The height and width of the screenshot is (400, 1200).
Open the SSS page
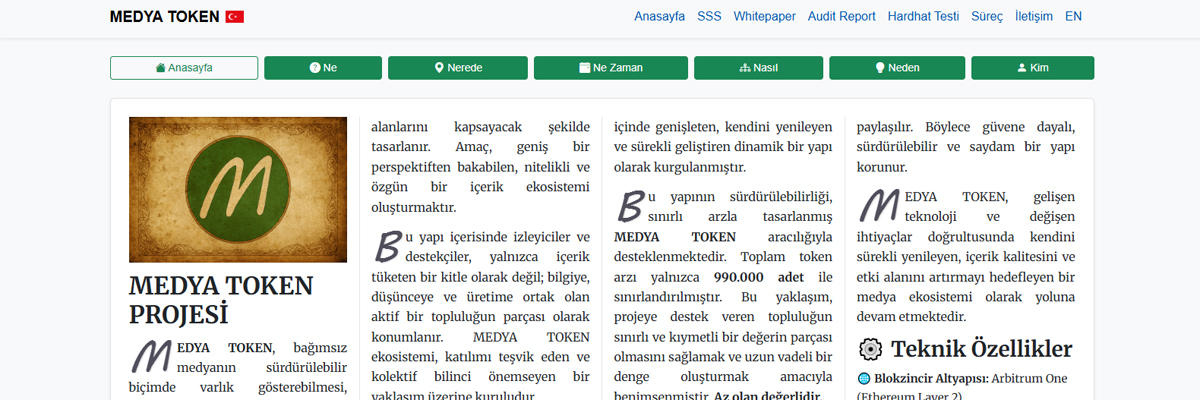[x=709, y=16]
